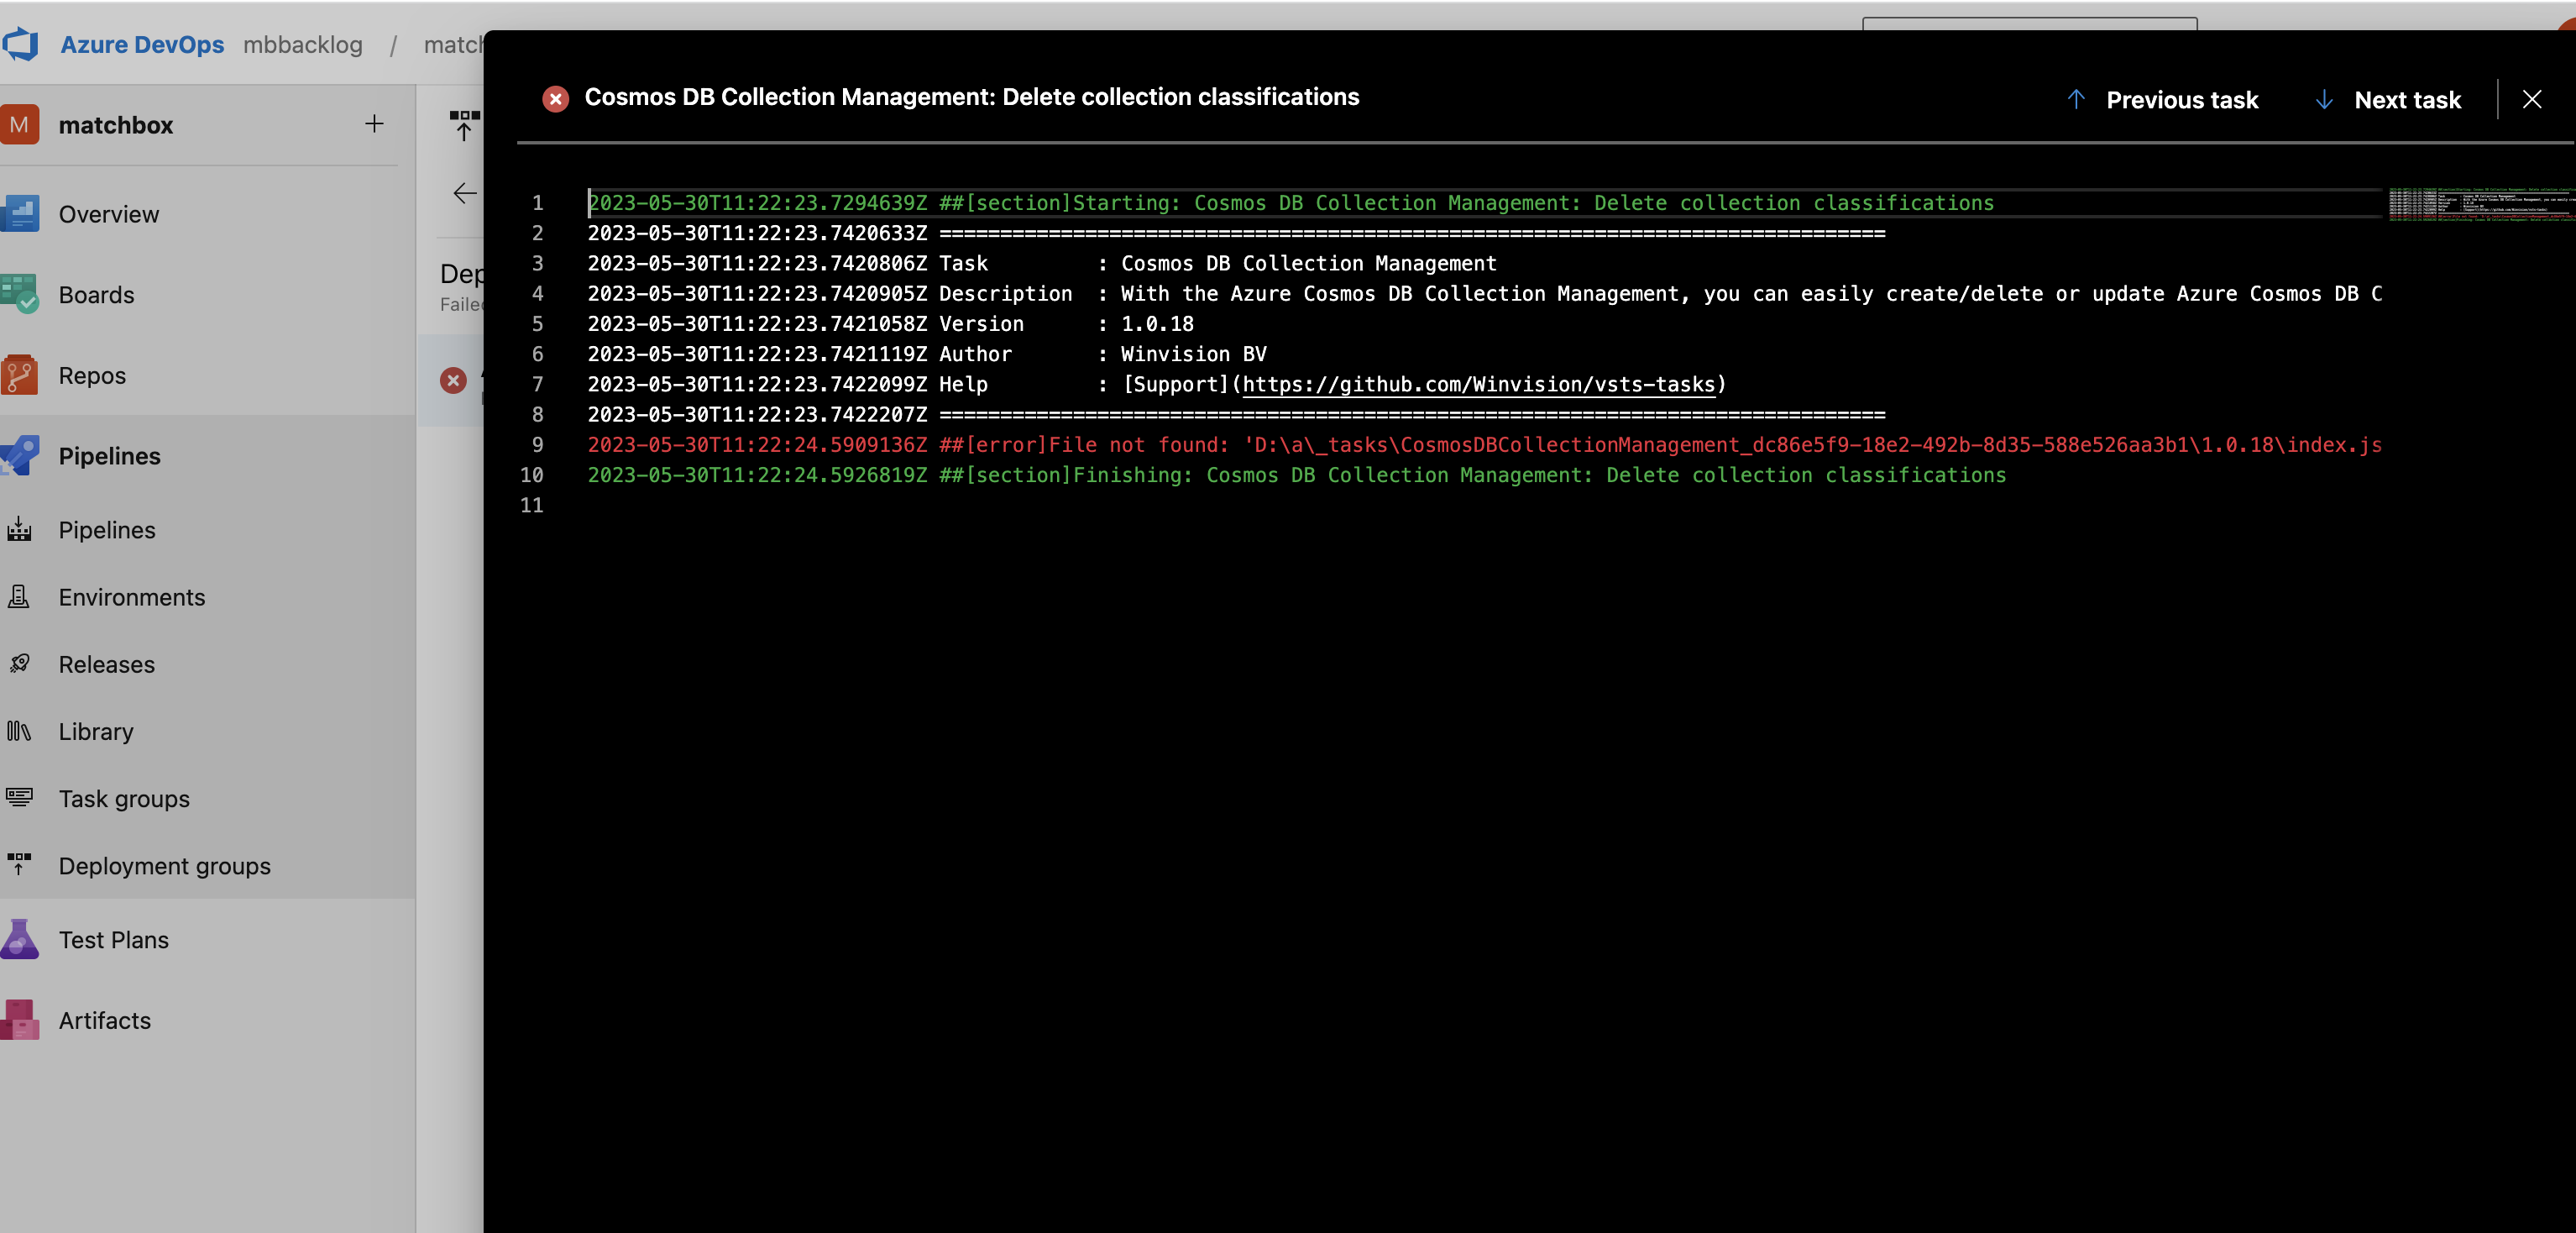The width and height of the screenshot is (2576, 1233).
Task: Click the matchbox project avatar
Action: pos(20,124)
